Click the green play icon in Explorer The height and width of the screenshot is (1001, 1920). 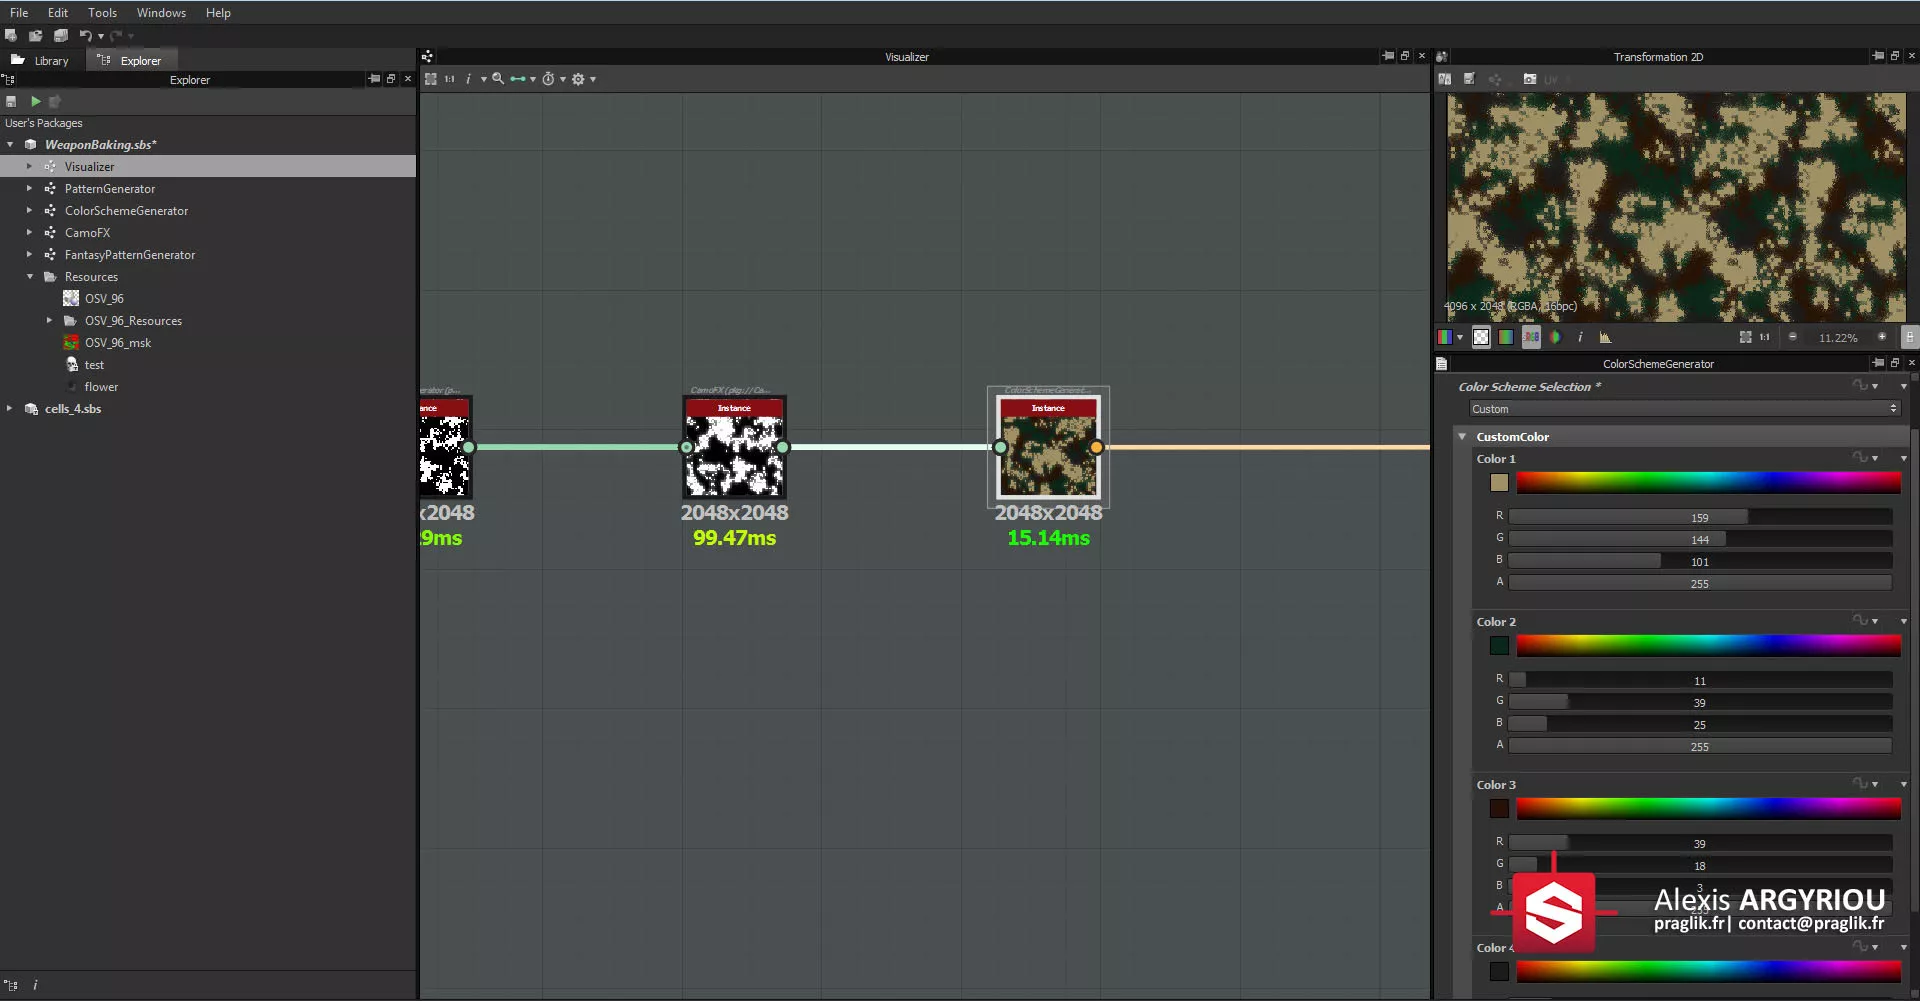click(x=36, y=102)
